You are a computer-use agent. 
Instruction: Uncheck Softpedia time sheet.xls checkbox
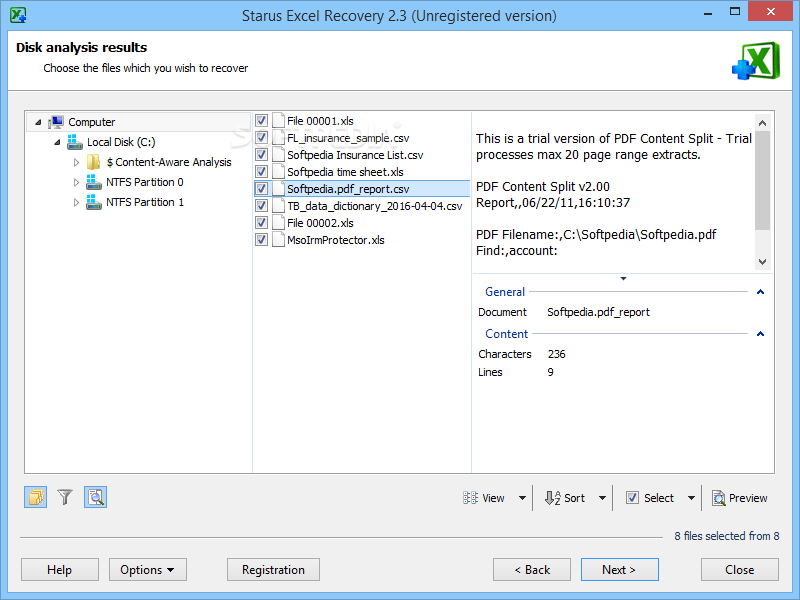(261, 171)
